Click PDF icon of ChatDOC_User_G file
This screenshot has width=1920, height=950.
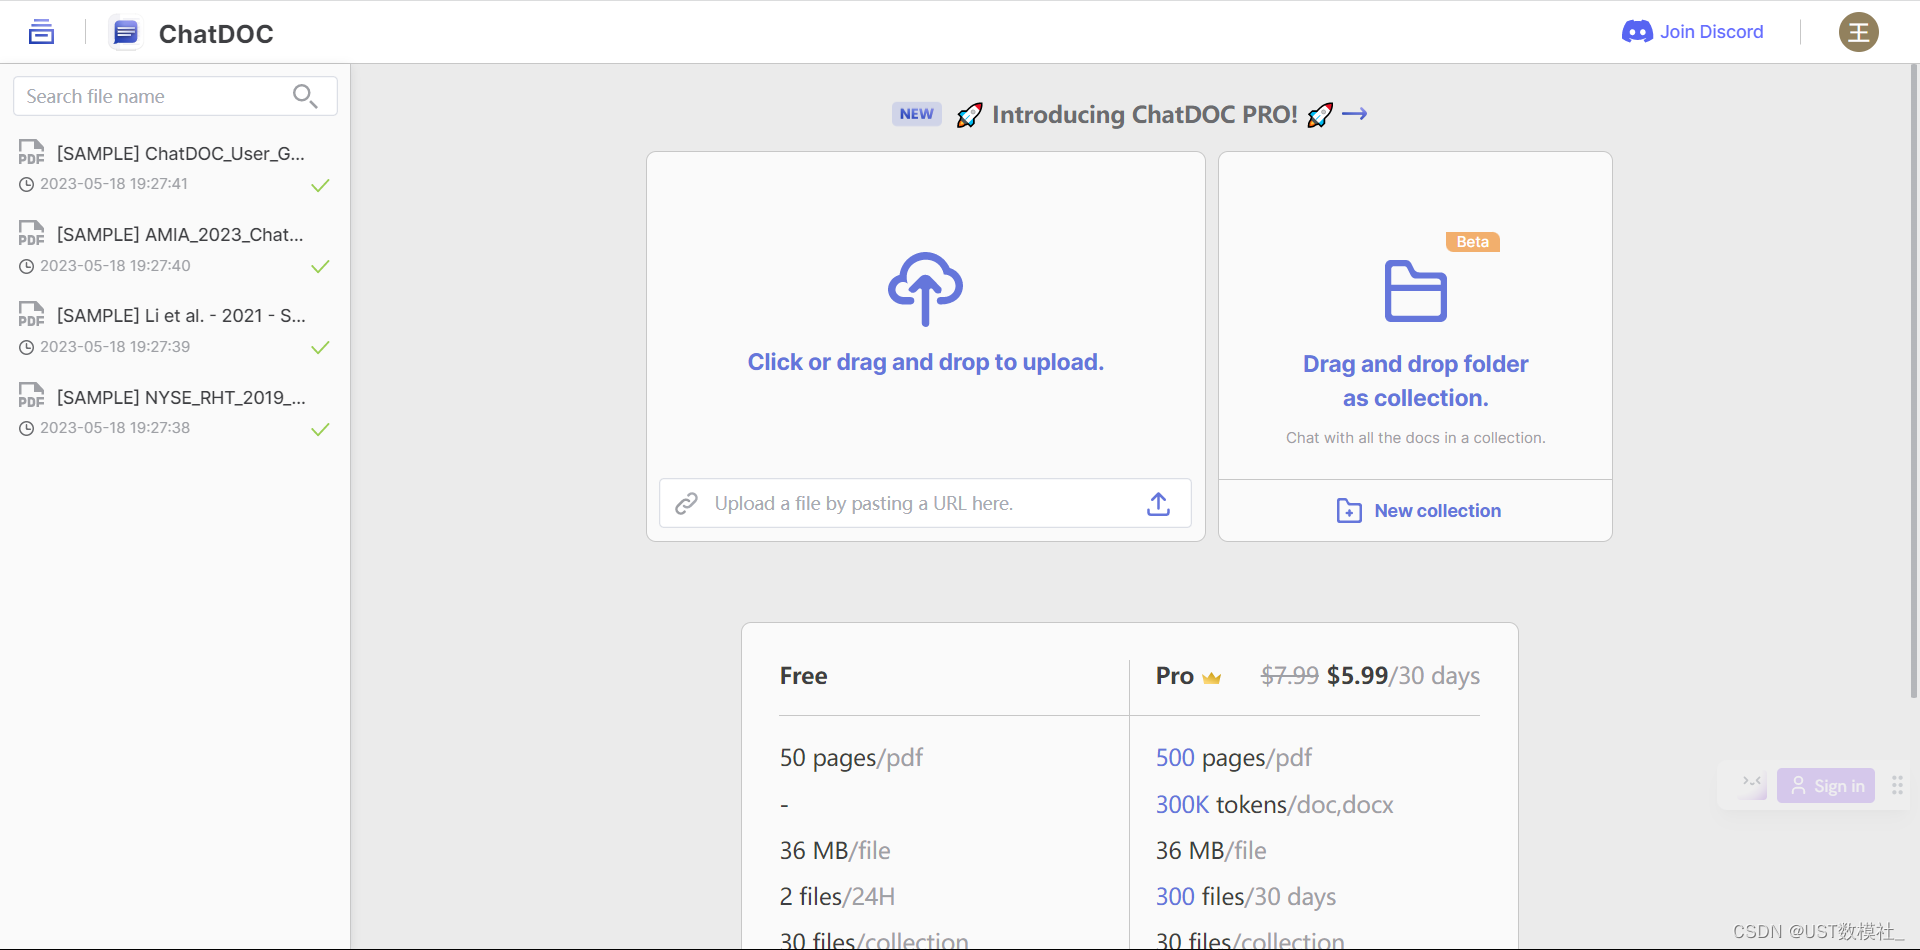pos(31,152)
